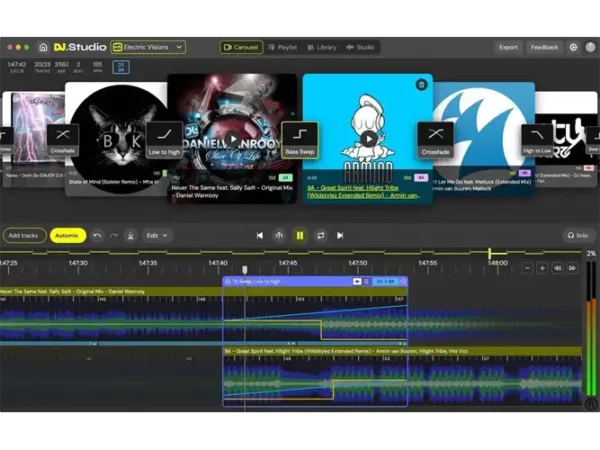
Task: Click the Great Spirit feat. Hilight Tribe link
Action: 363,191
